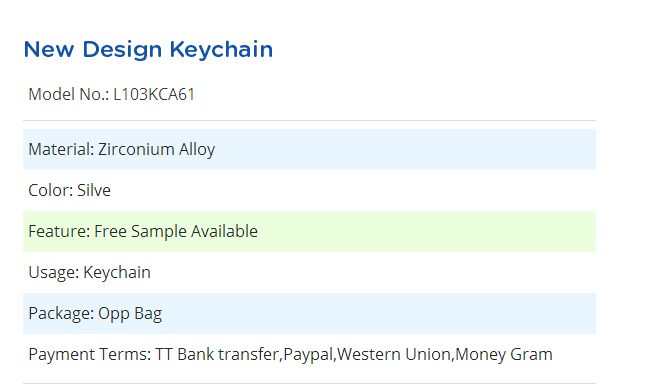The width and height of the screenshot is (654, 390).
Task: Select the Zirconium Alloy value
Action: click(156, 149)
